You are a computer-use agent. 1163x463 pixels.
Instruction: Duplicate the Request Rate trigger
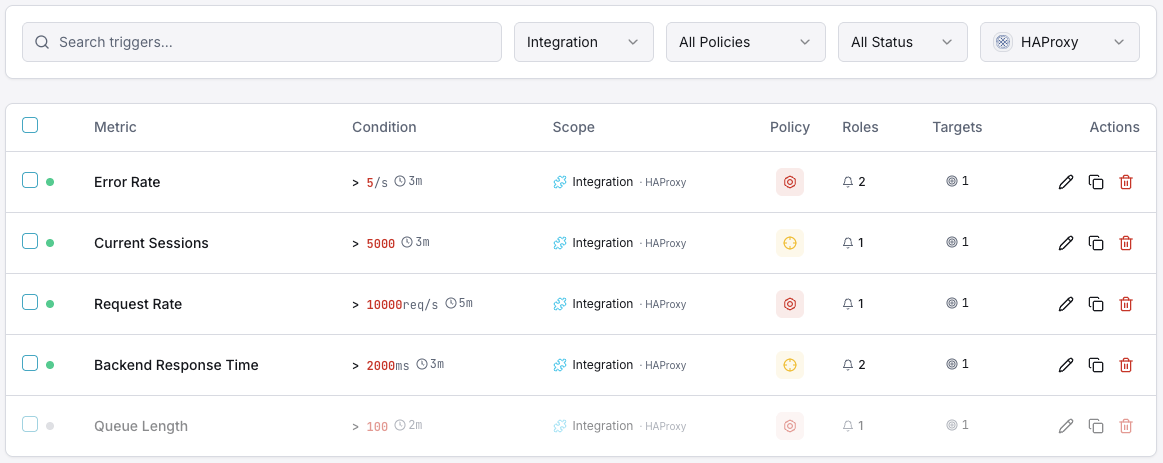click(x=1096, y=303)
